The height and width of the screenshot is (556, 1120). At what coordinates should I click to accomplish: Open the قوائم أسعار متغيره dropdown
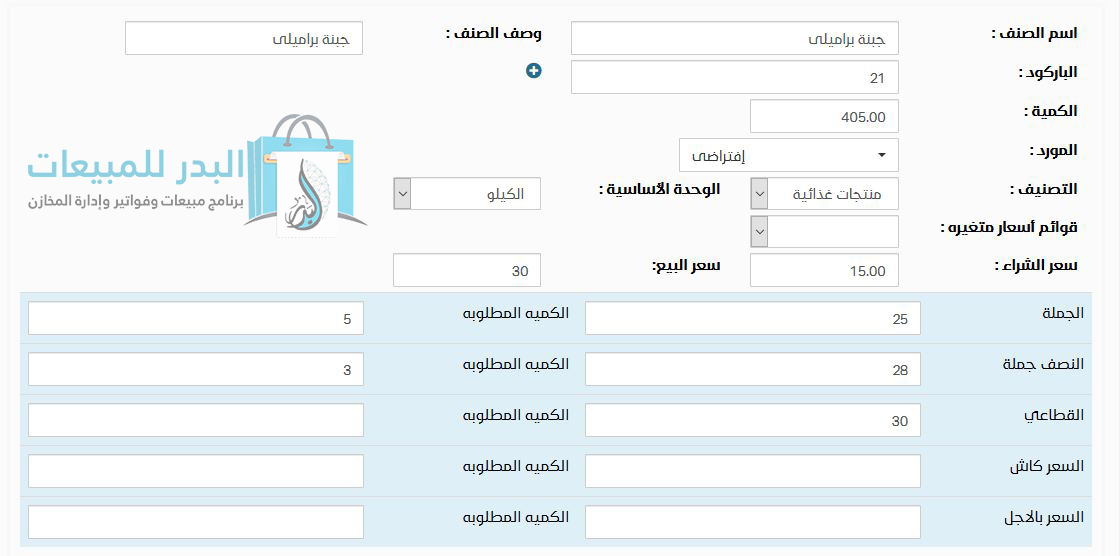pyautogui.click(x=824, y=232)
